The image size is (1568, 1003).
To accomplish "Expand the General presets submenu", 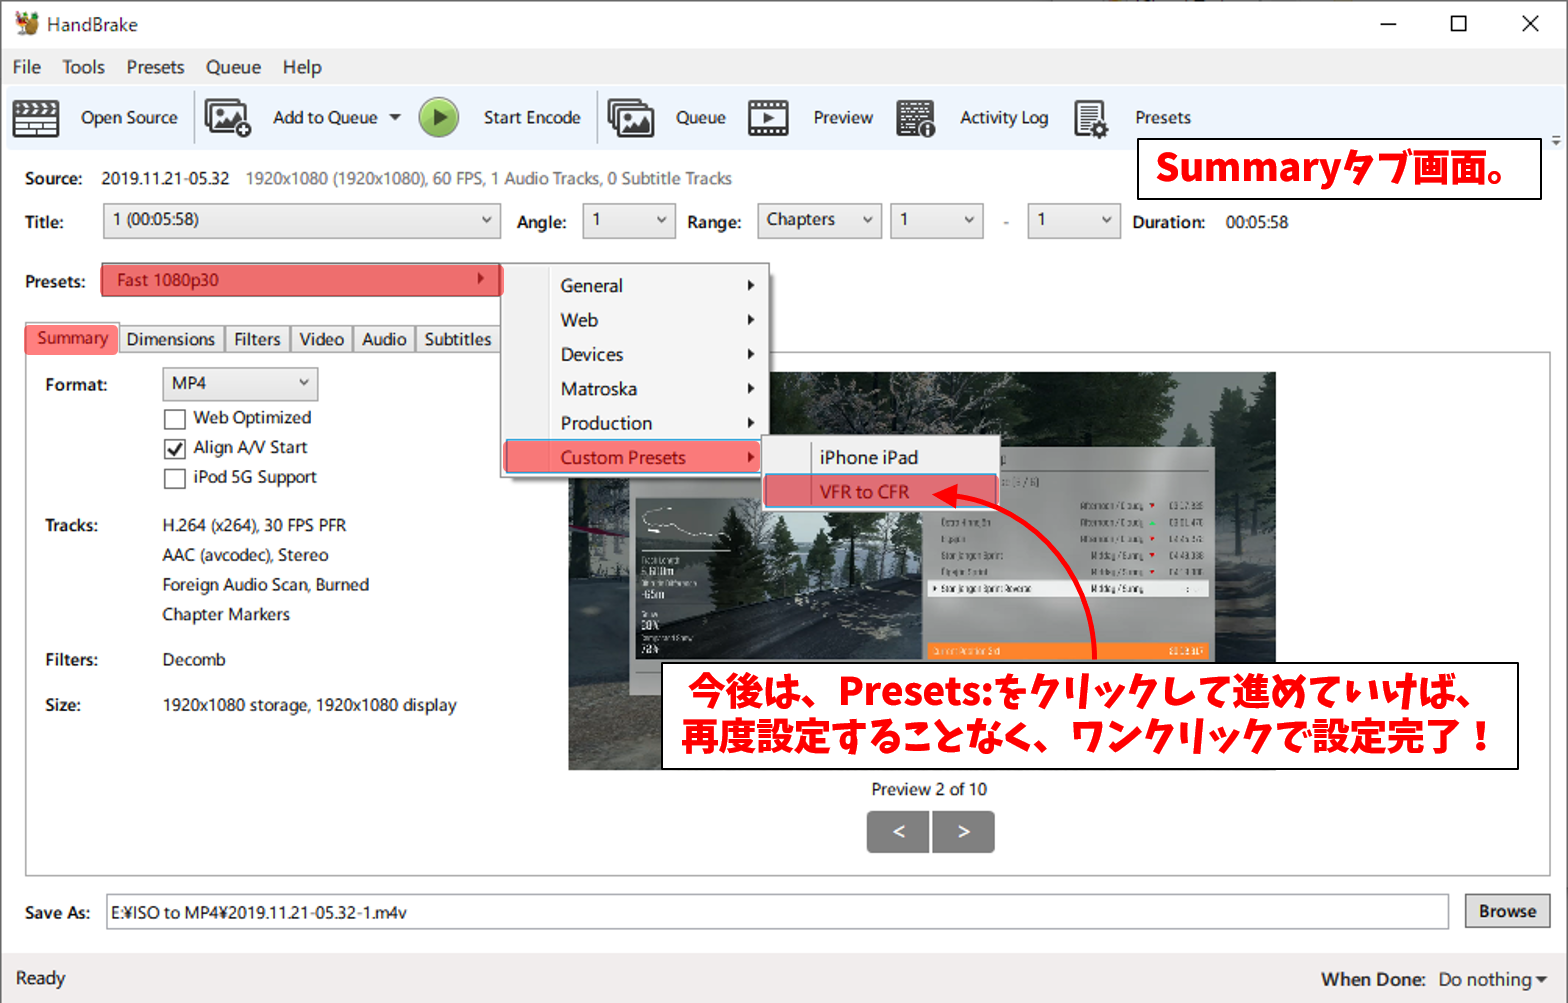I will (634, 286).
